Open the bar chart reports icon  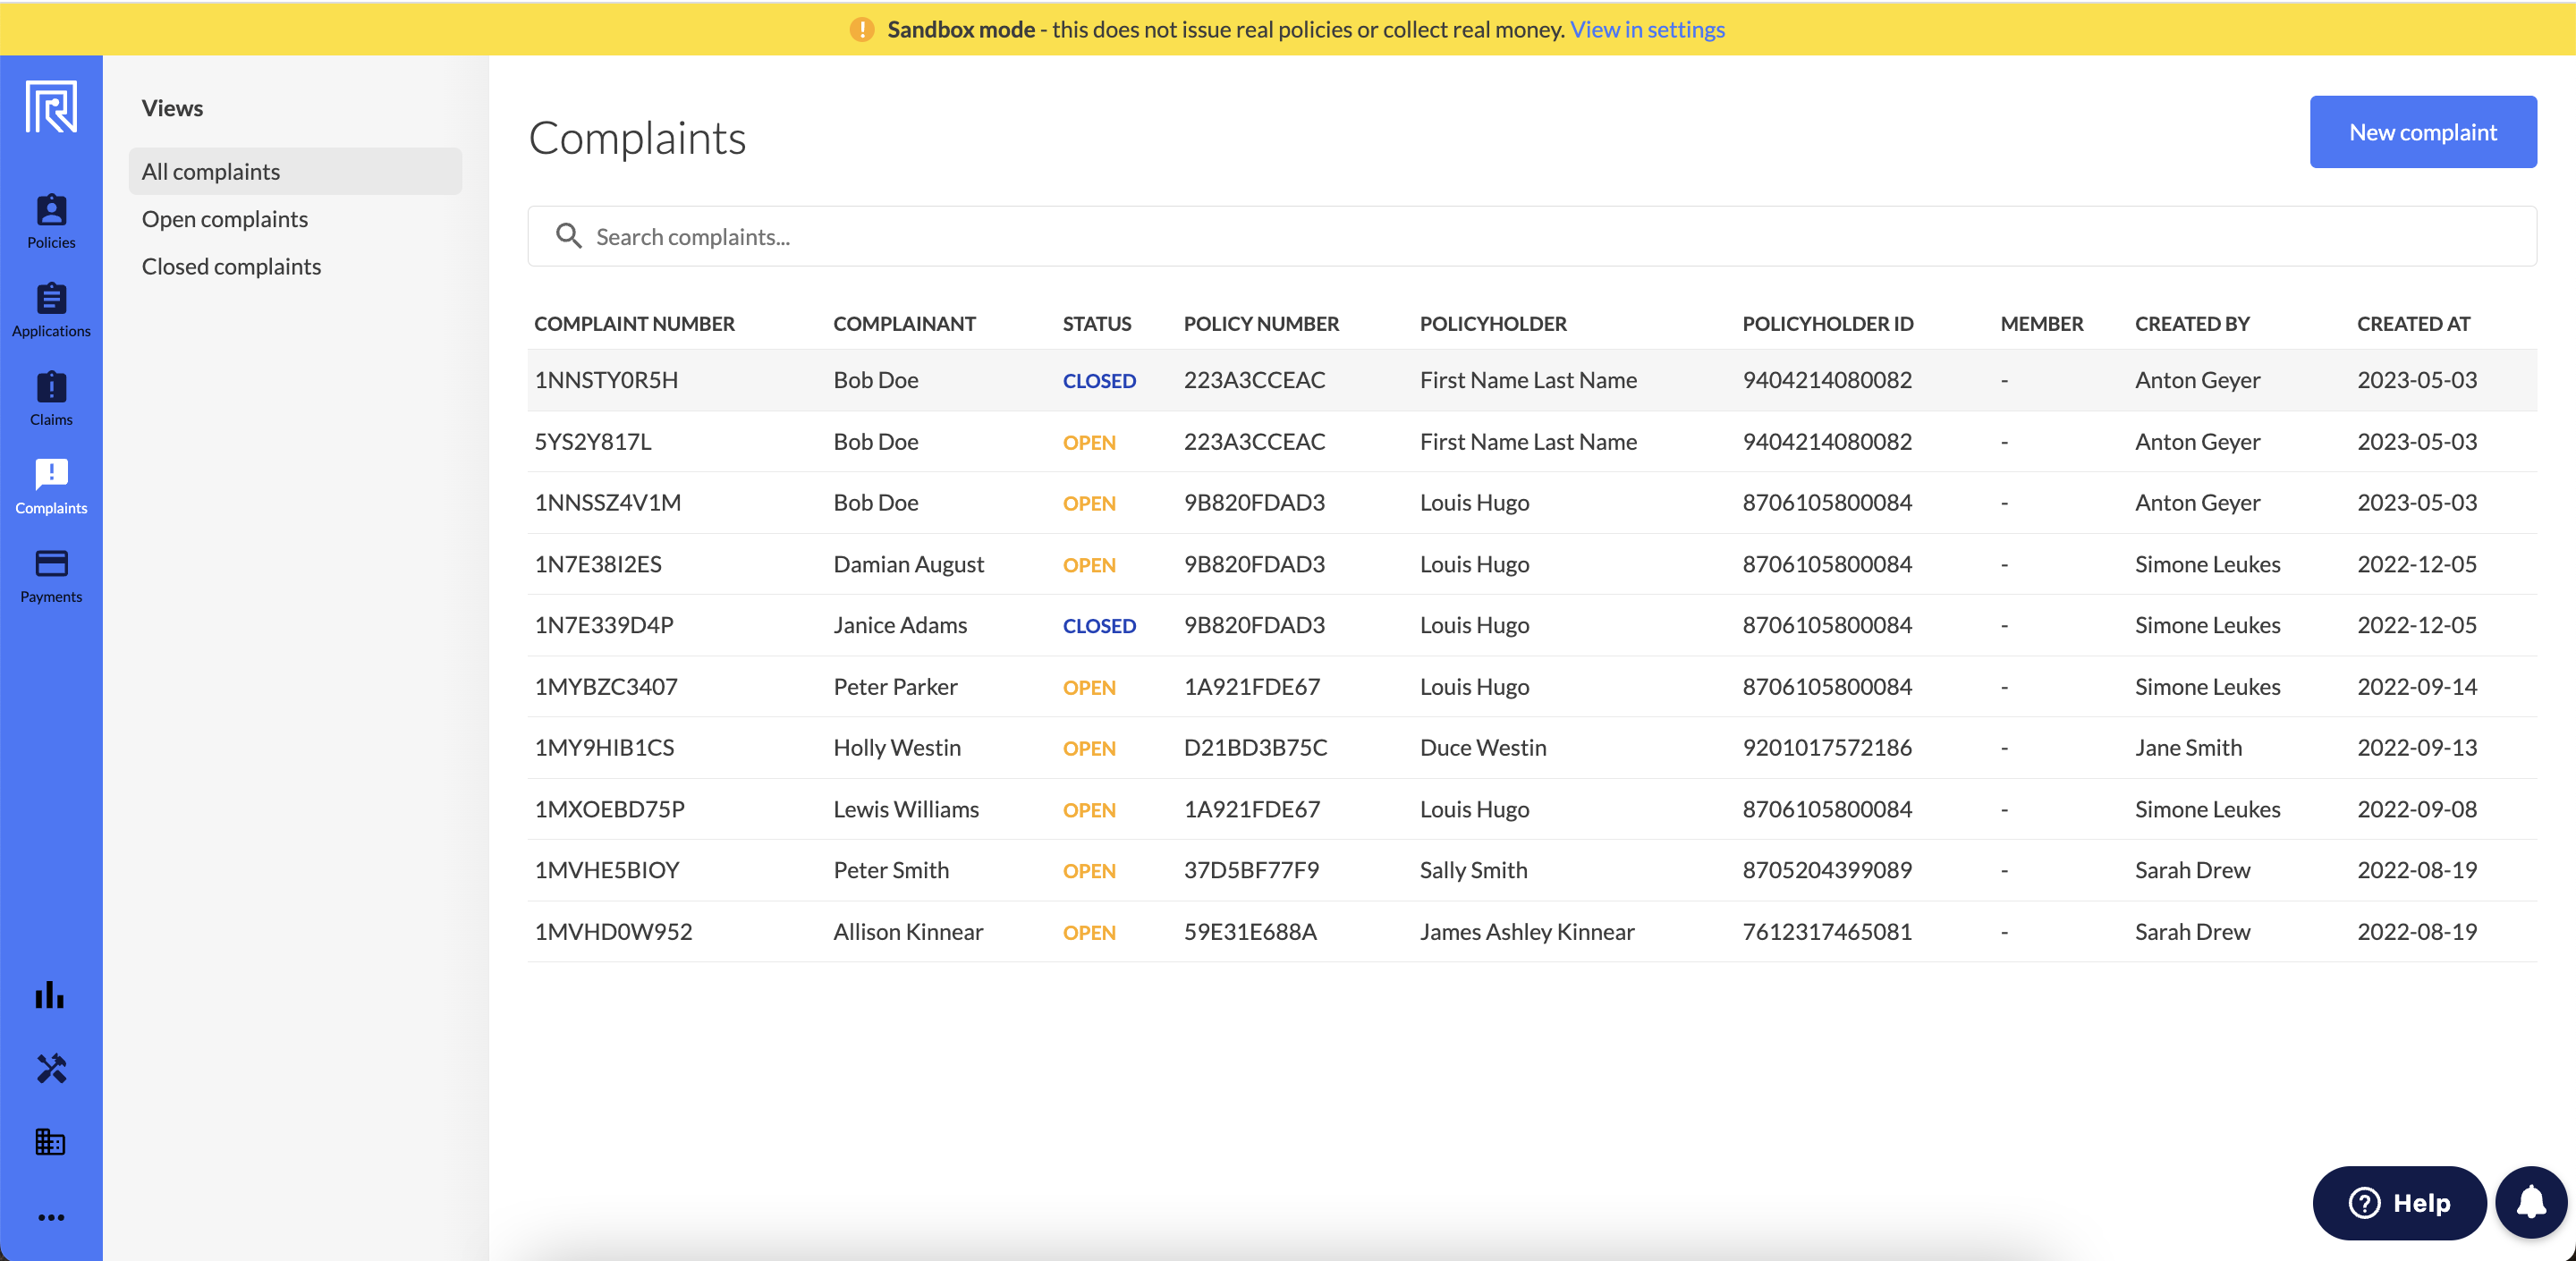coord(50,994)
